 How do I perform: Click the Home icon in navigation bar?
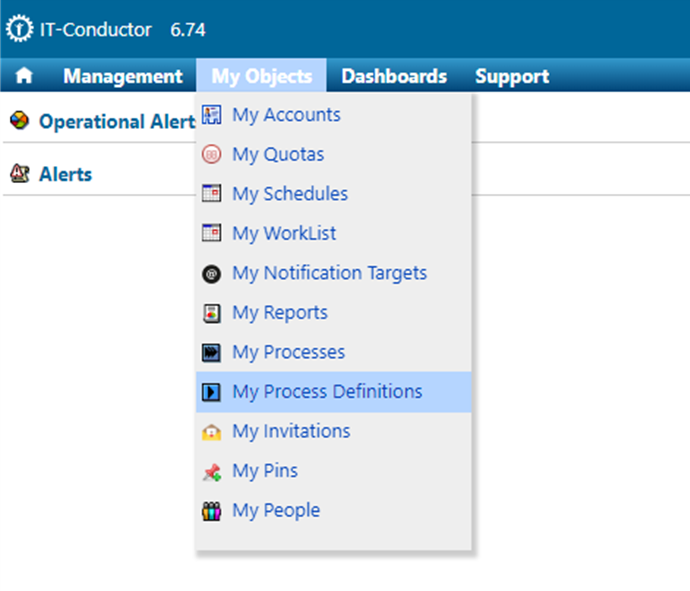[x=24, y=76]
